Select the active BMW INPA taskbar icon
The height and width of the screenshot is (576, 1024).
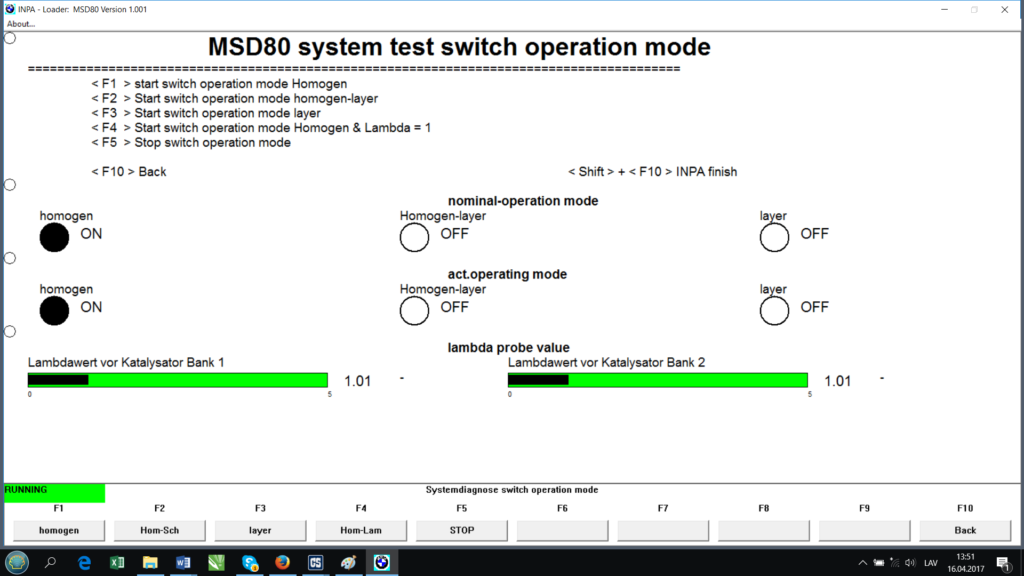(x=381, y=562)
